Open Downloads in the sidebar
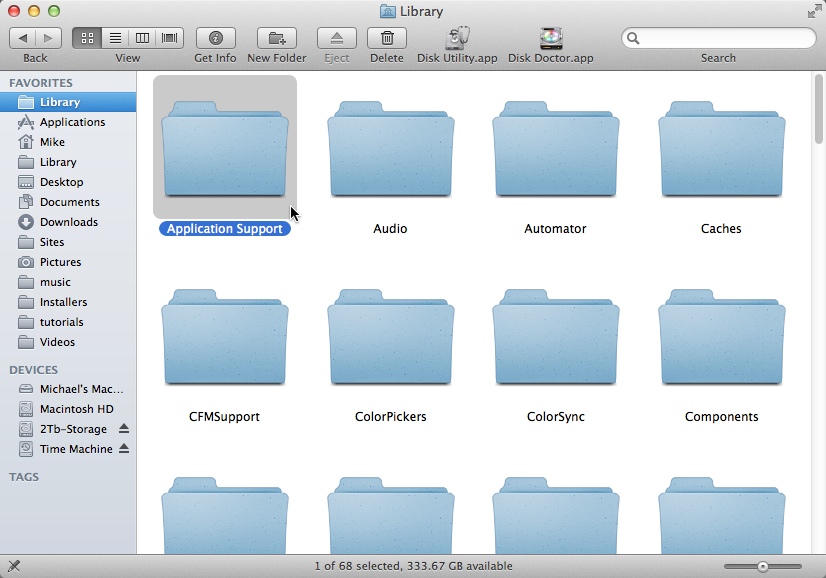 [x=68, y=222]
